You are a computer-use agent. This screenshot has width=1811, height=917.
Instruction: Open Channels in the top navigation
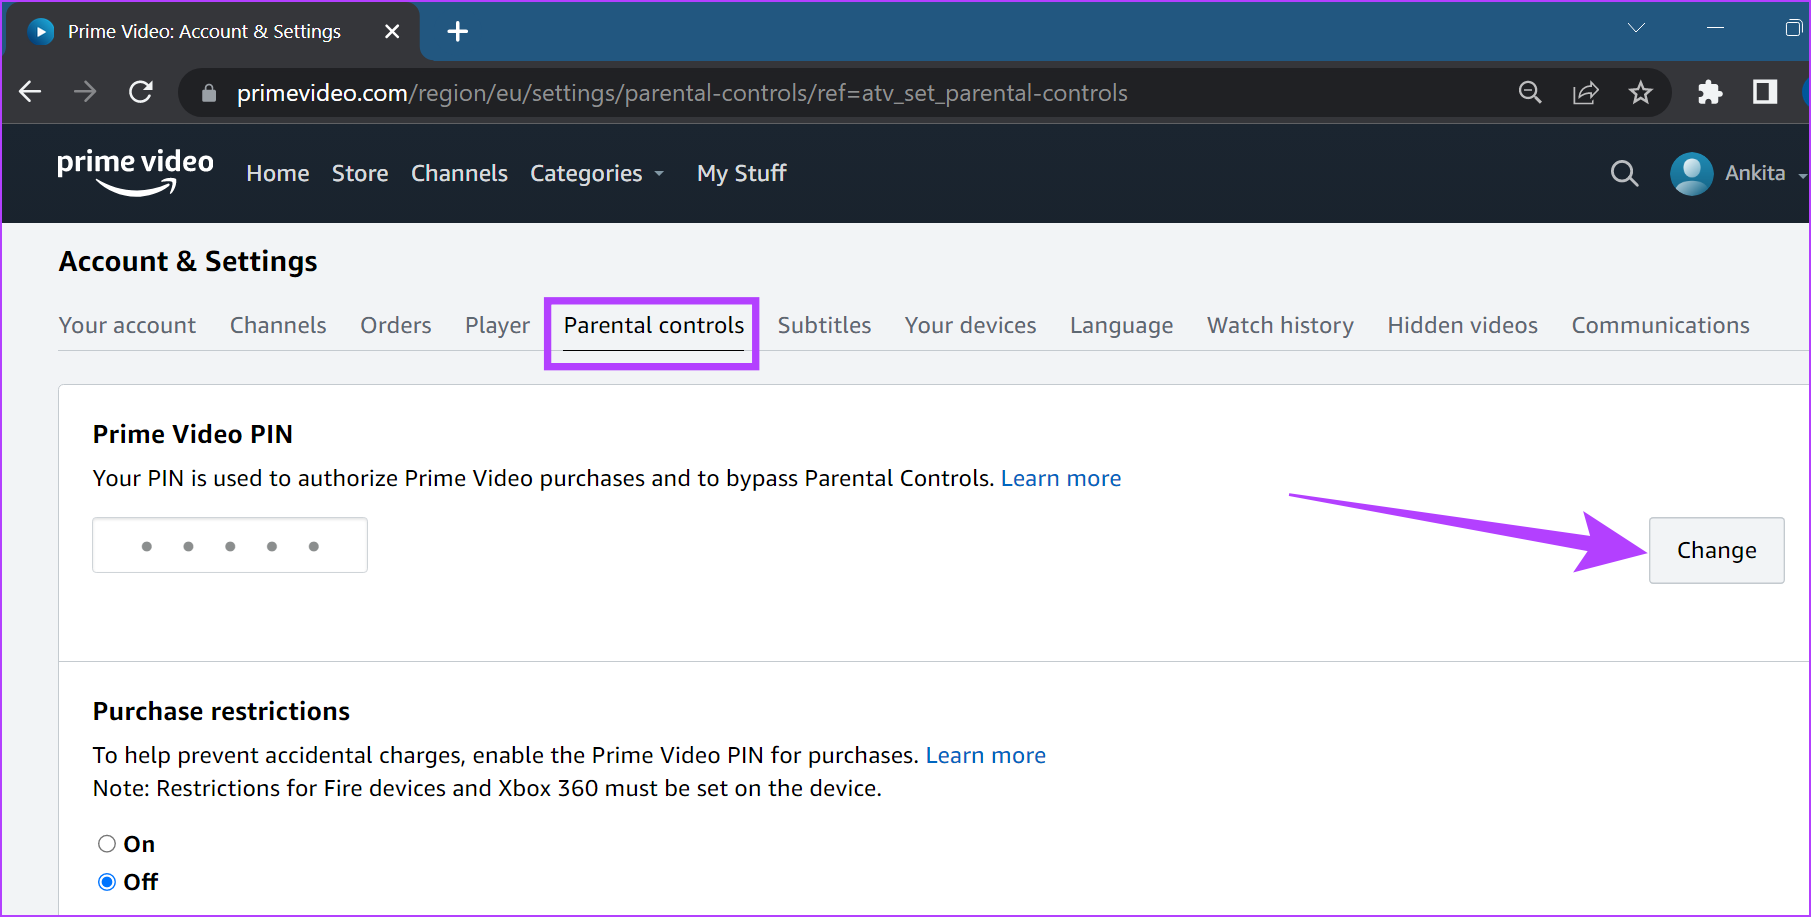pyautogui.click(x=459, y=174)
